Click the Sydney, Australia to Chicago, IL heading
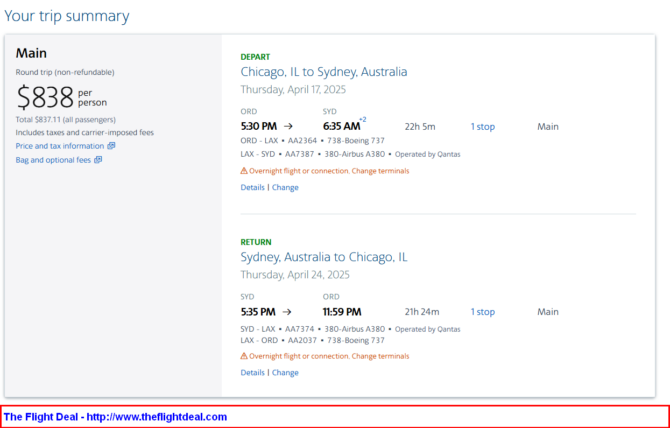The height and width of the screenshot is (428, 670). pyautogui.click(x=324, y=257)
